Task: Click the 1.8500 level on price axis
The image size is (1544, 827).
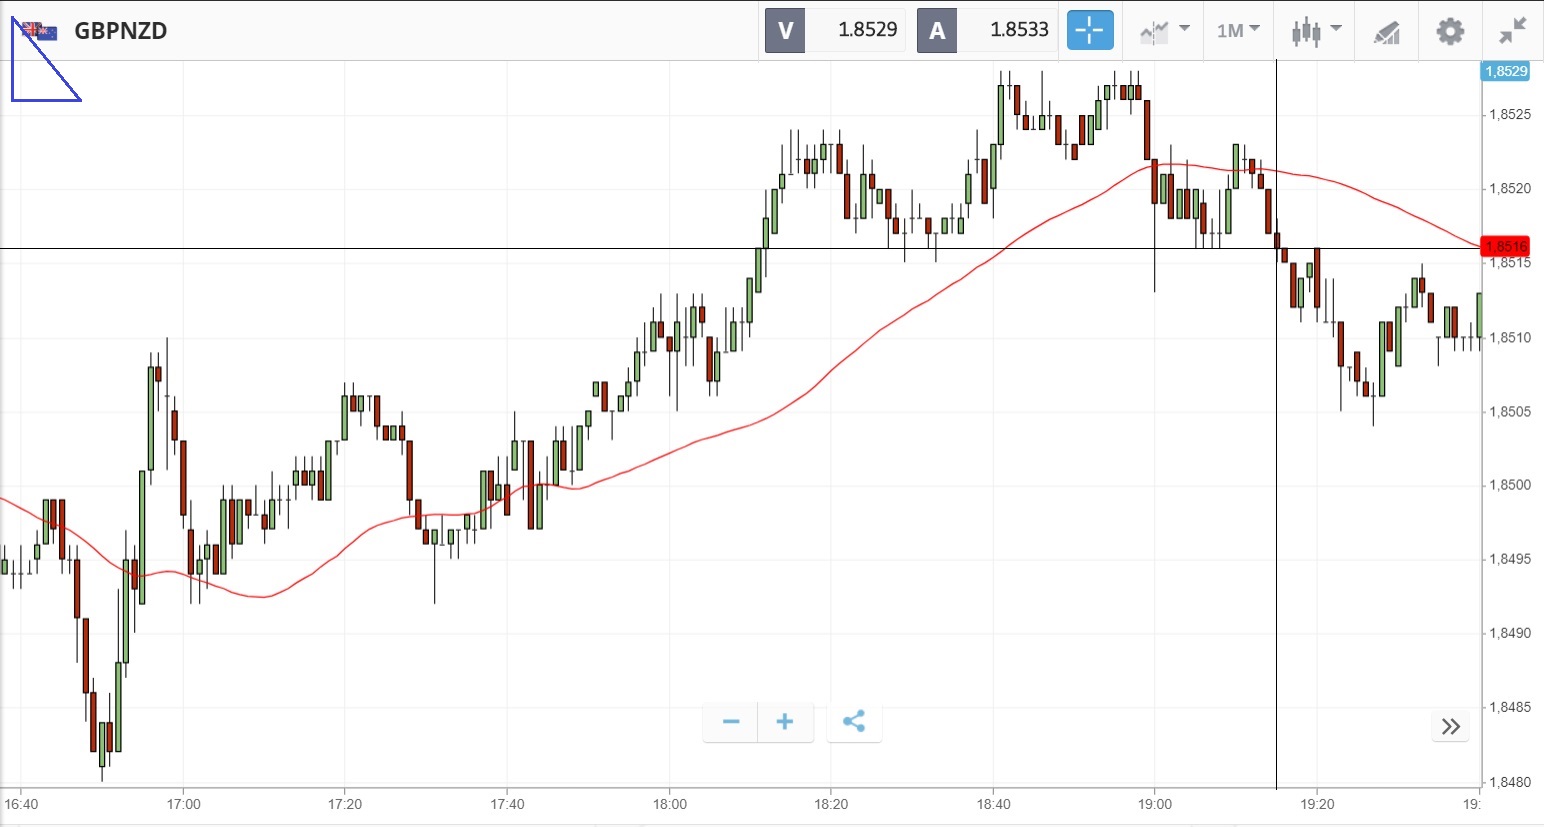Action: point(1510,485)
